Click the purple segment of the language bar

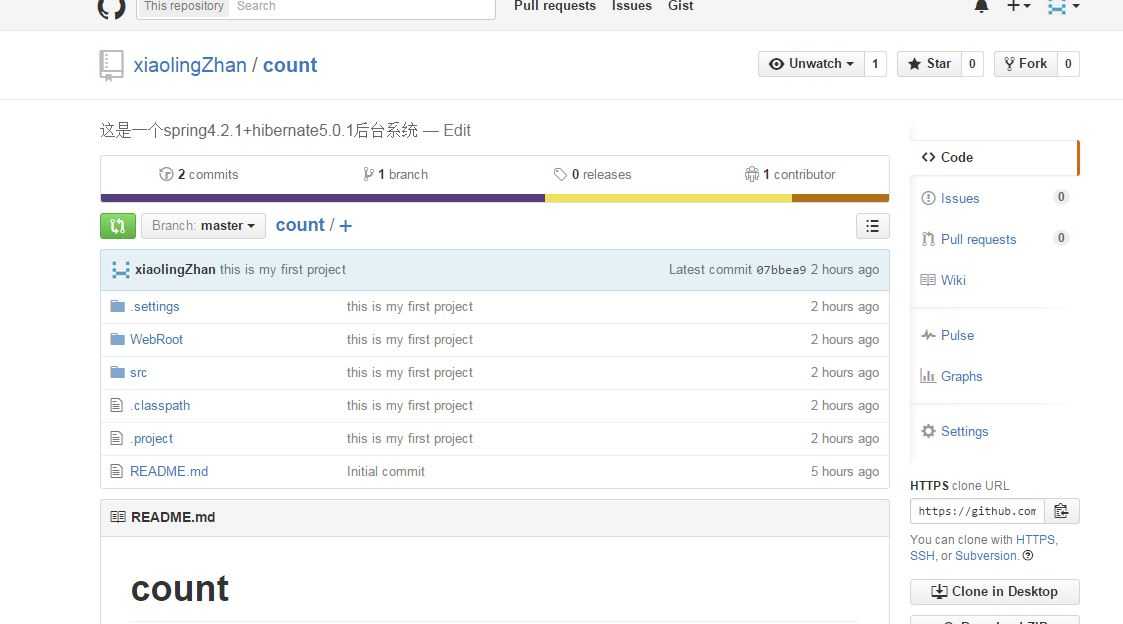[323, 198]
